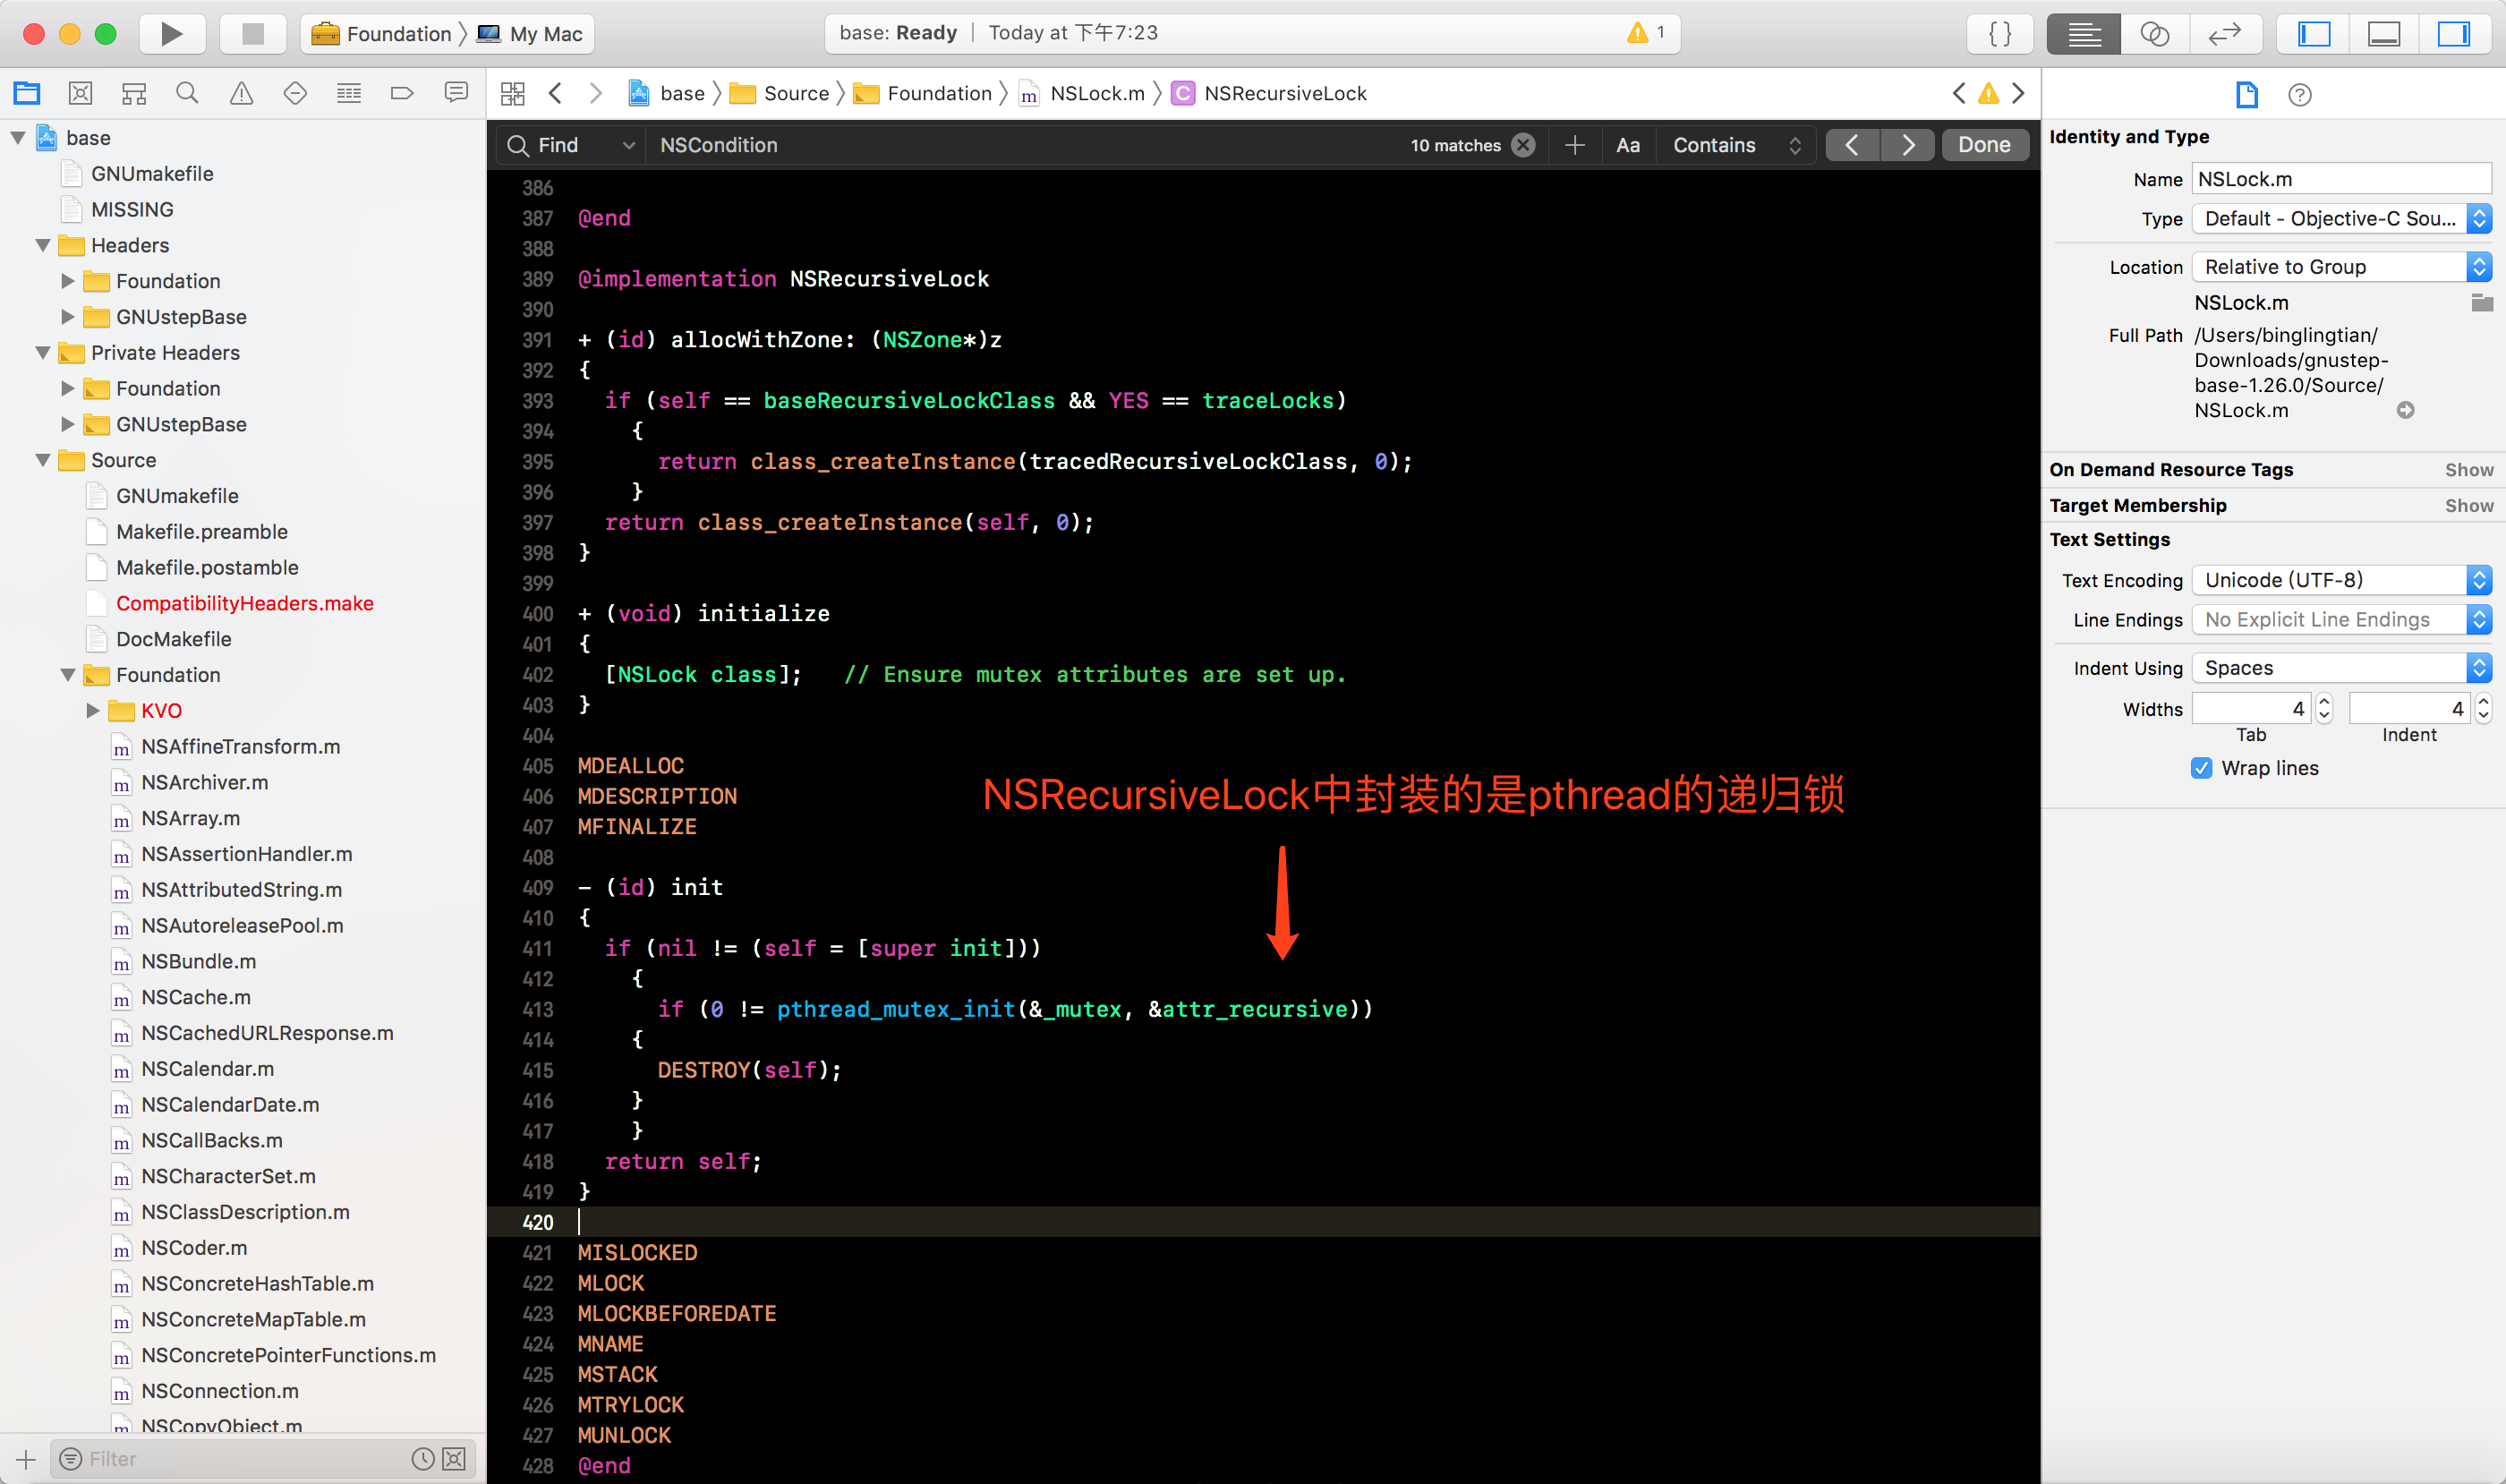Image resolution: width=2506 pixels, height=1484 pixels.
Task: Open the file Type dropdown
Action: (x=2341, y=219)
